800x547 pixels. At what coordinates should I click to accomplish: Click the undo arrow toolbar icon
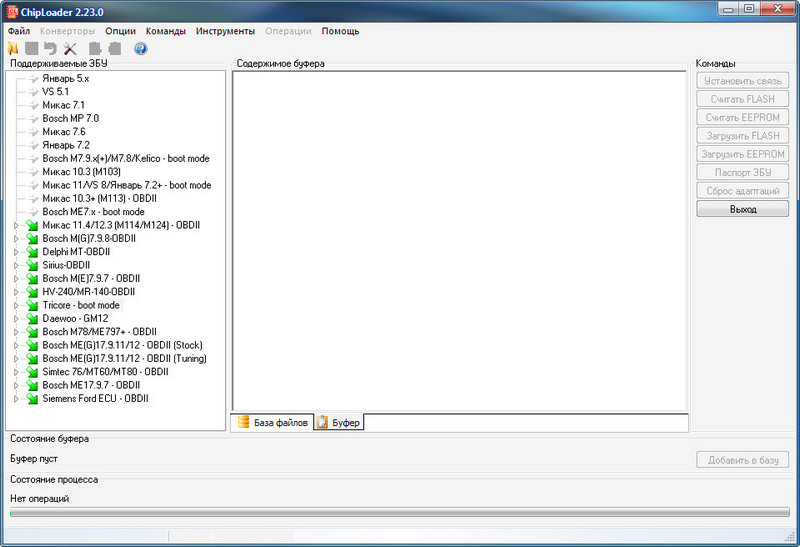50,48
